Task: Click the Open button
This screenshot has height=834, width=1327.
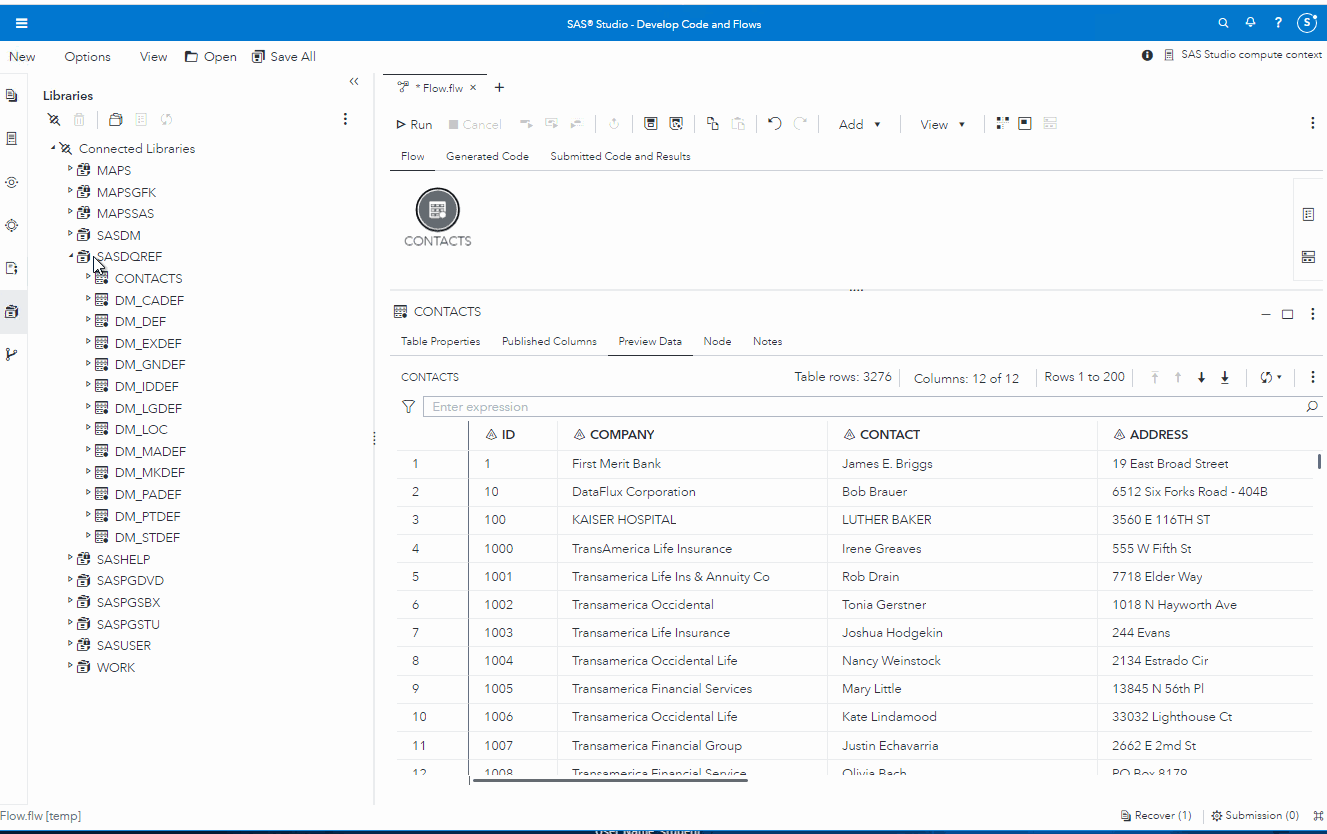Action: (x=211, y=57)
